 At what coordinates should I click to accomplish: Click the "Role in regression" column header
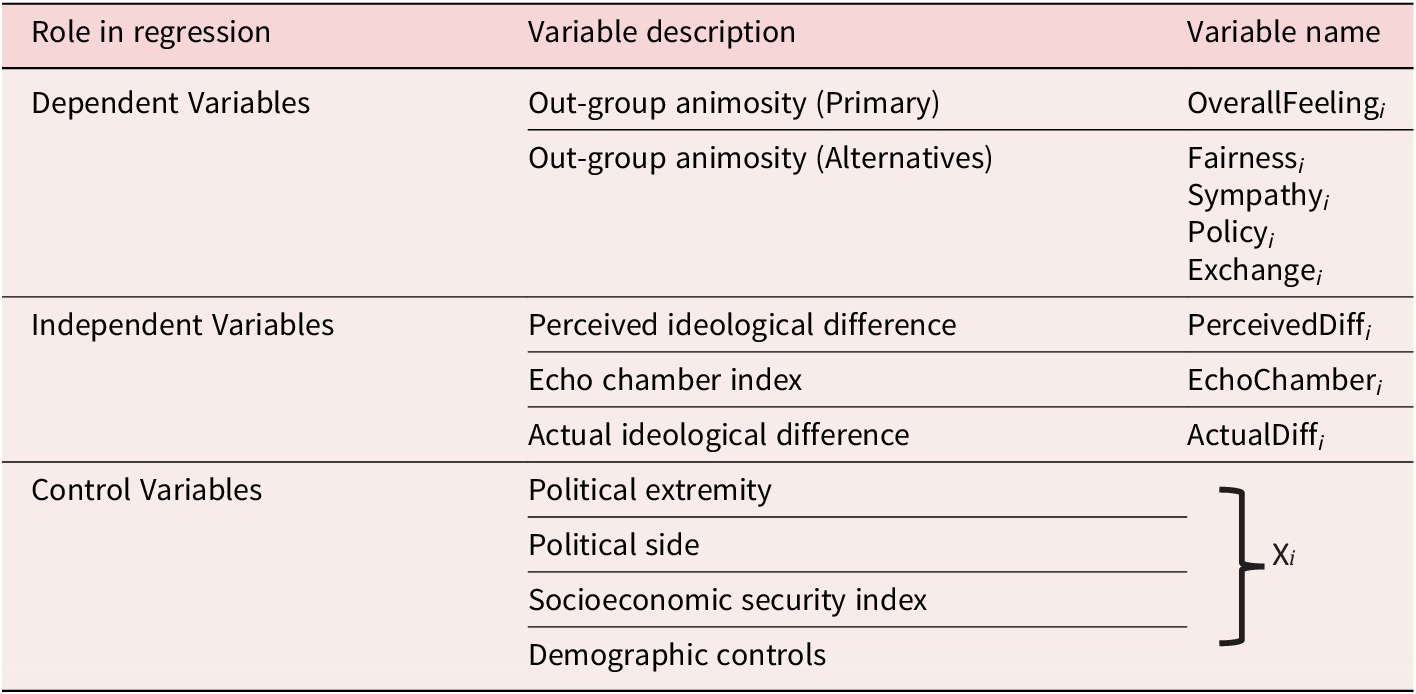pos(151,32)
